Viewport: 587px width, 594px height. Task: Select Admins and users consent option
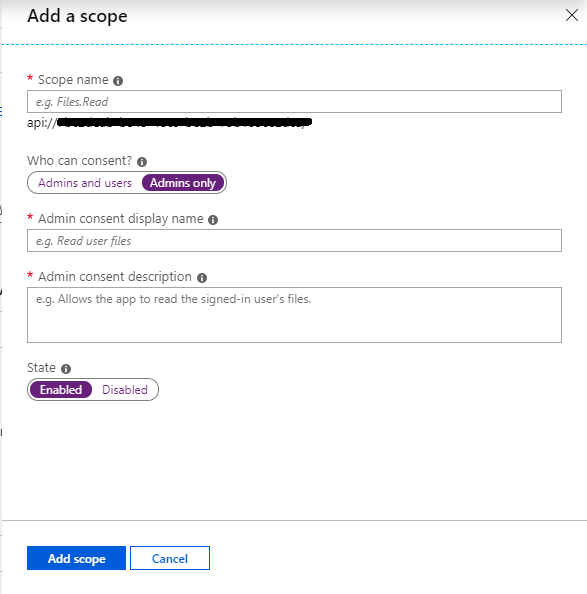[x=85, y=183]
